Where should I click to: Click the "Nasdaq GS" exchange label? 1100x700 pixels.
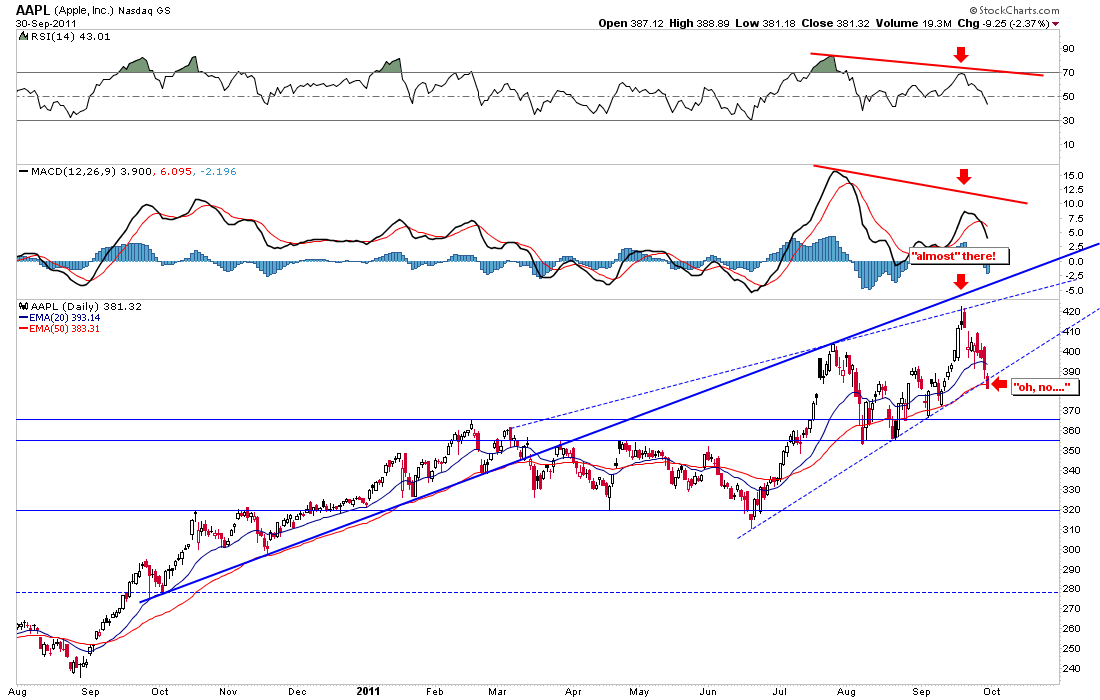[x=147, y=11]
